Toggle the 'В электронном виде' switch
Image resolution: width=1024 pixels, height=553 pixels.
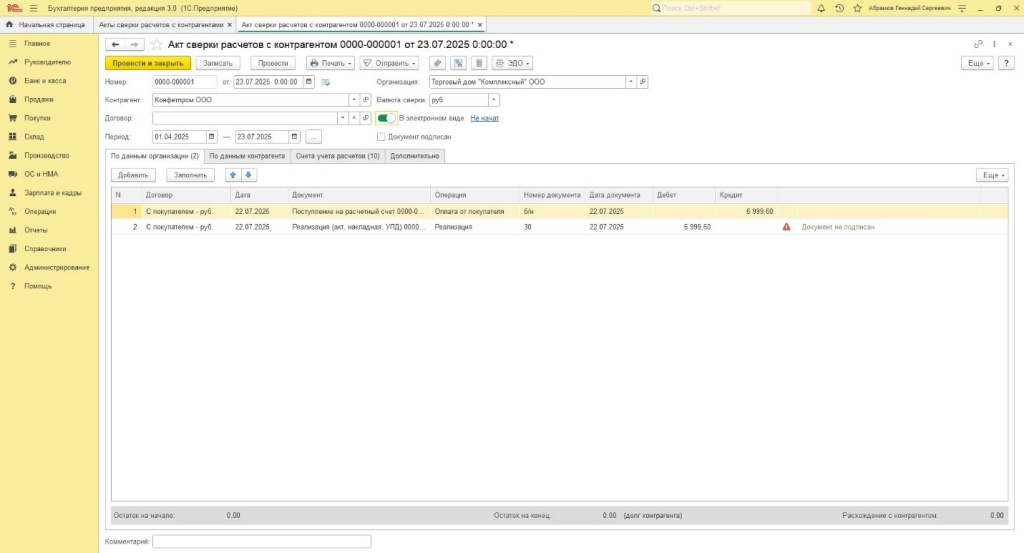click(x=386, y=118)
